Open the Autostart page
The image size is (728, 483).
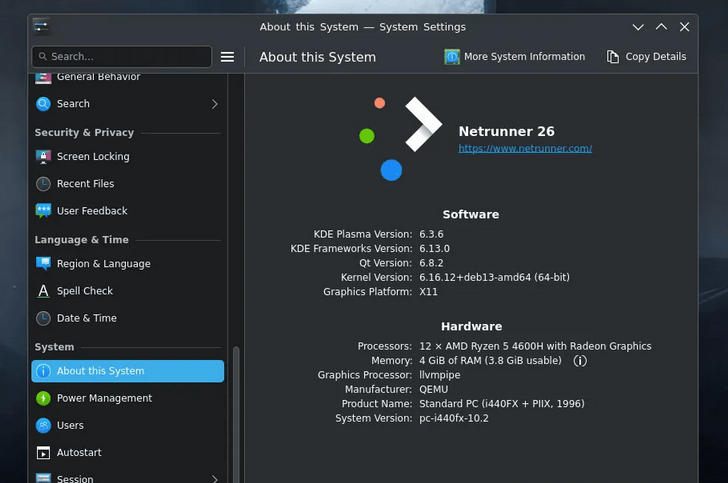(128, 452)
